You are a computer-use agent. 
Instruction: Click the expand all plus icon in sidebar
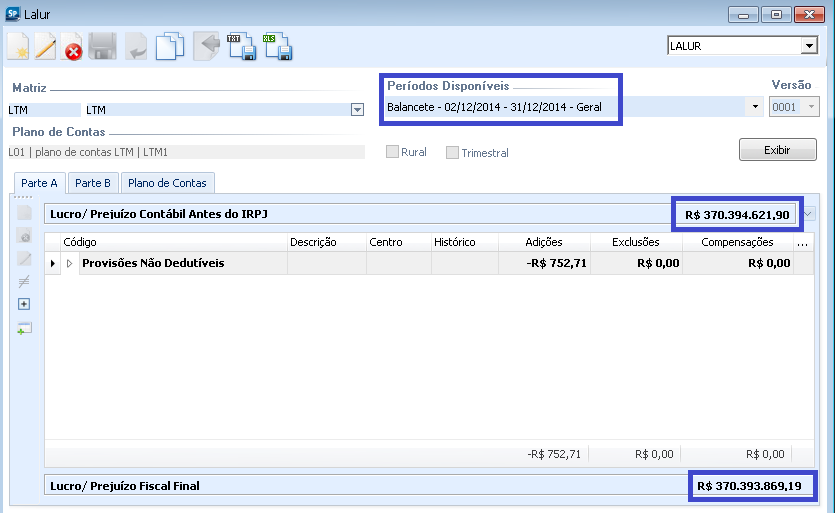[24, 304]
